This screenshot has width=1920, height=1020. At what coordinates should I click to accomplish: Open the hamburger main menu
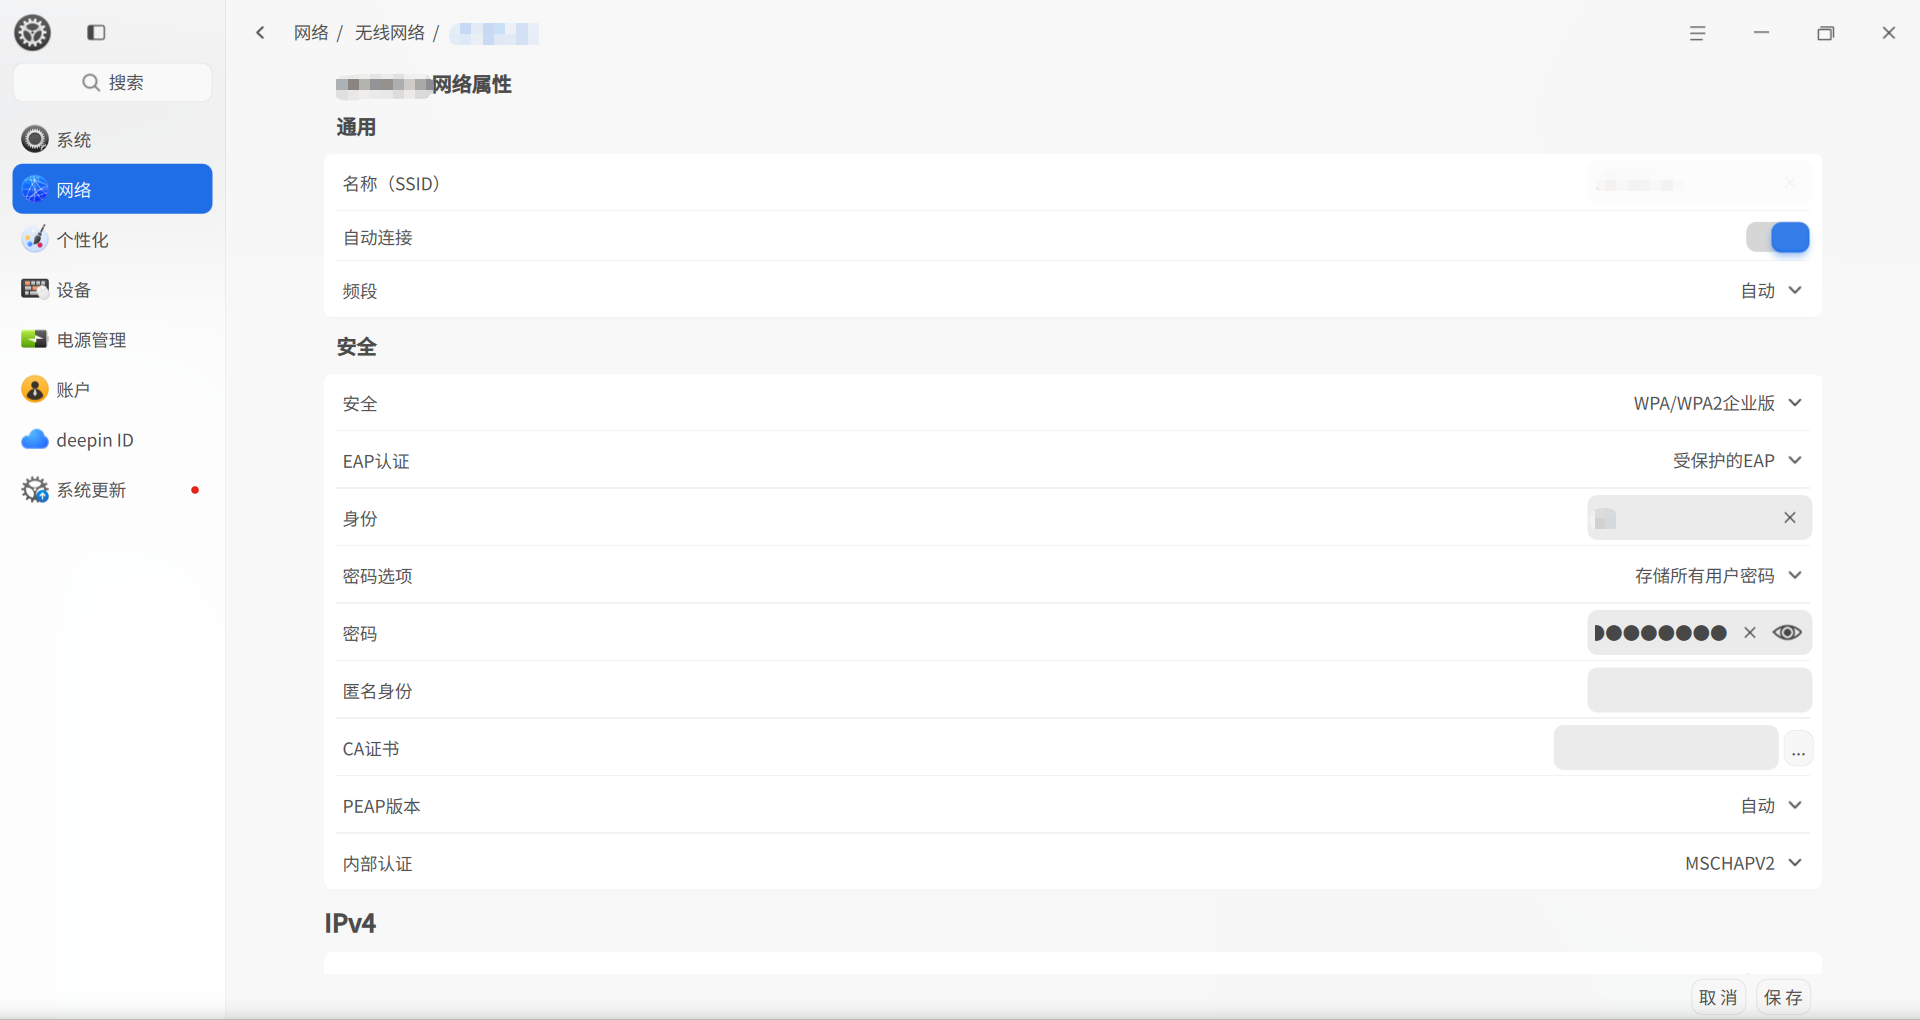coord(1697,33)
